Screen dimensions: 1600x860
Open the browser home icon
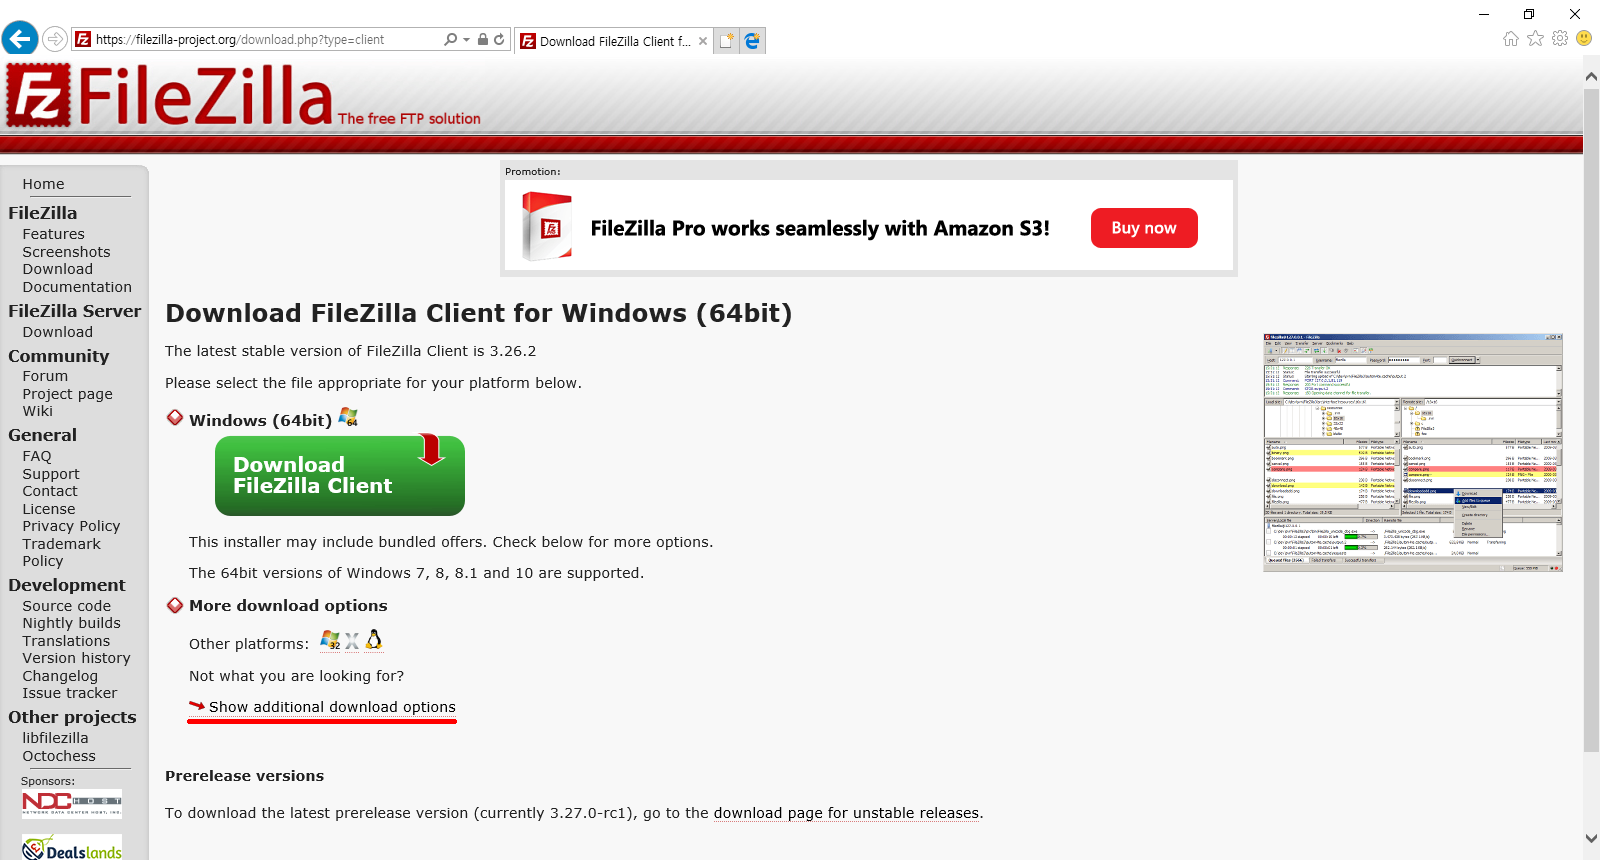1511,39
